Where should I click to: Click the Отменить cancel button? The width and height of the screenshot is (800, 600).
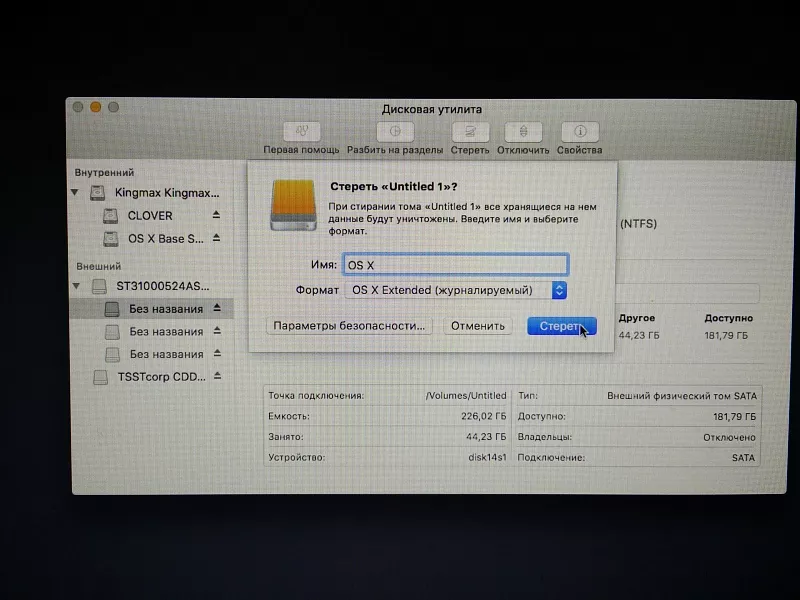(478, 326)
